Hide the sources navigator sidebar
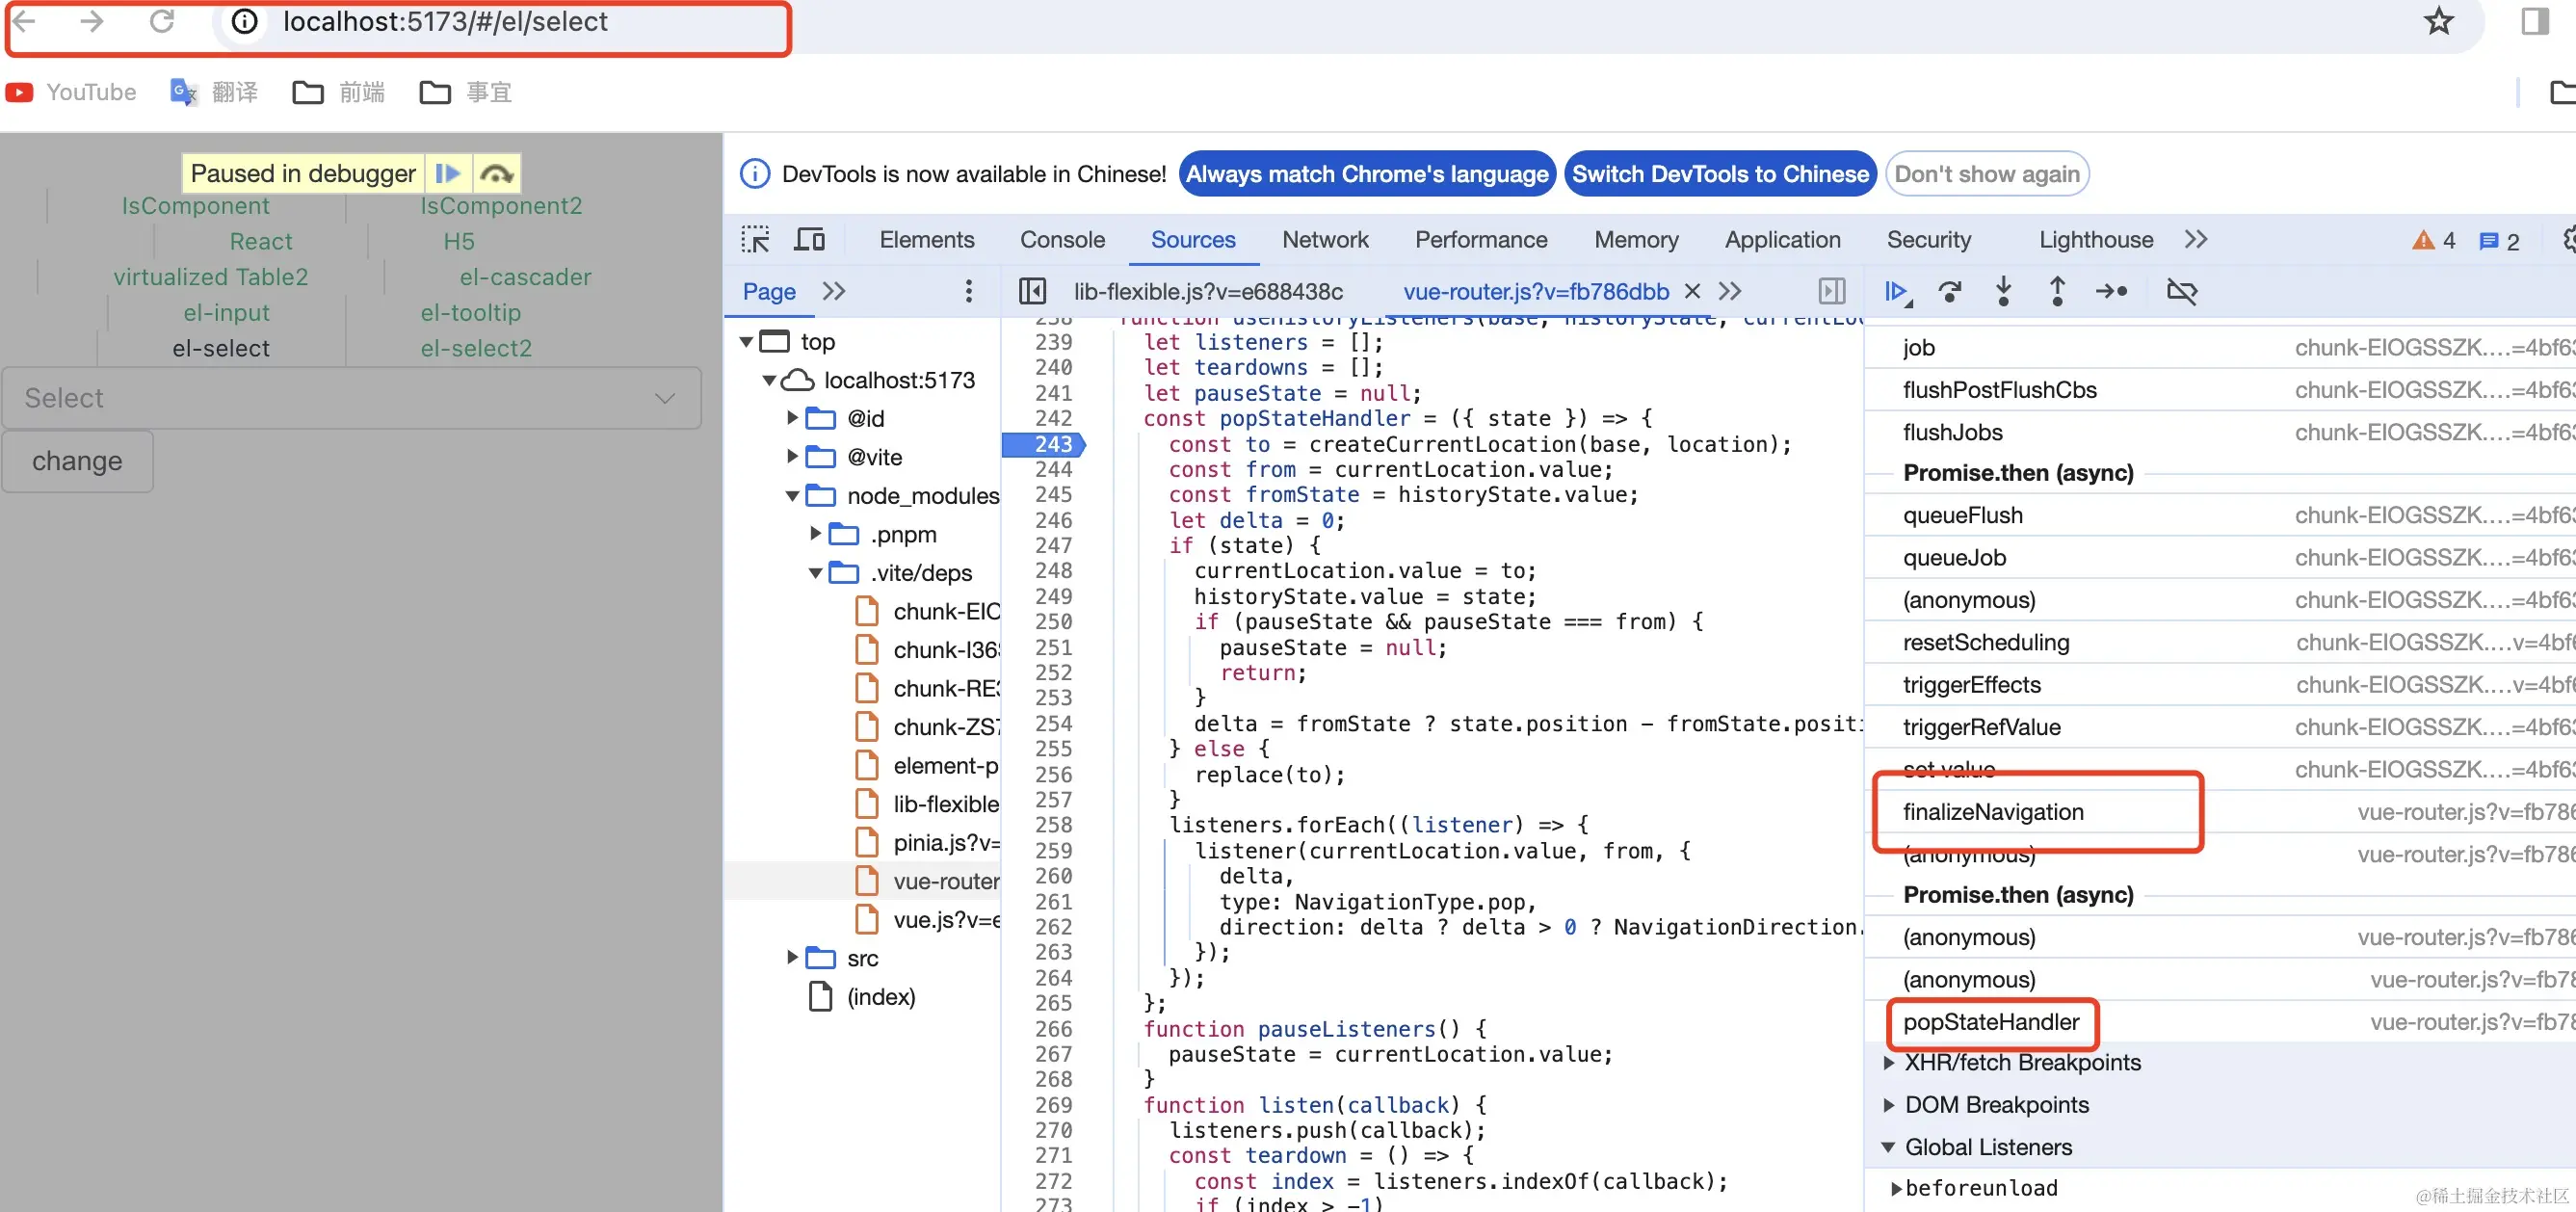 pos(1032,291)
